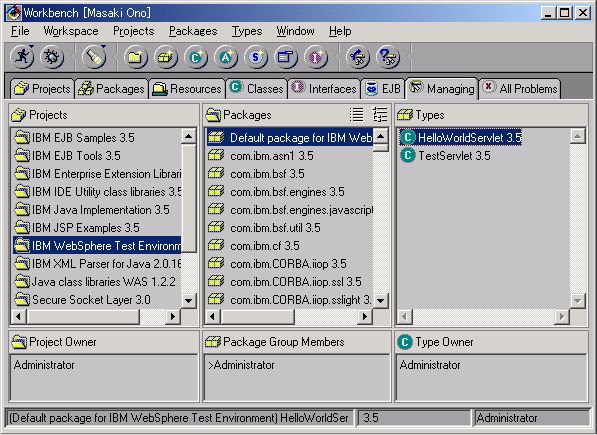
Task: Click Administrator under Type Owner
Action: coord(430,365)
